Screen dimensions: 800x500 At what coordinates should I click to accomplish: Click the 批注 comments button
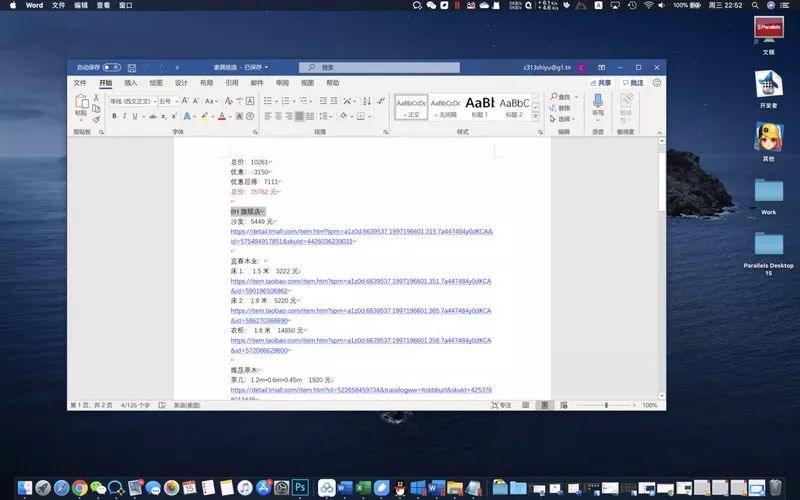pyautogui.click(x=633, y=83)
